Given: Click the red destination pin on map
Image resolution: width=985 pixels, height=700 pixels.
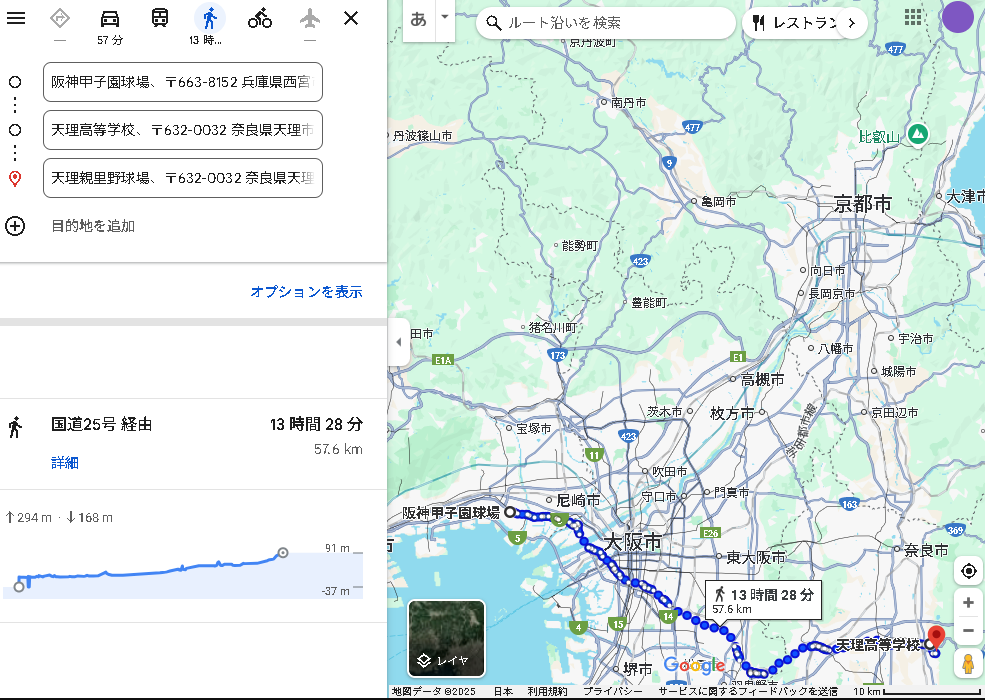Looking at the screenshot, I should (x=936, y=637).
